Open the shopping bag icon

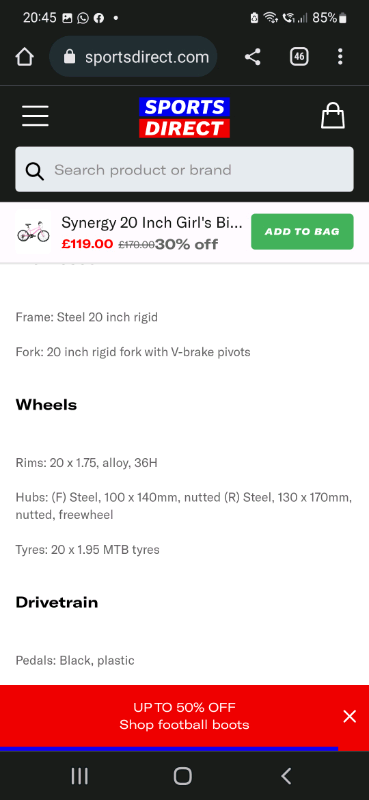coord(333,115)
